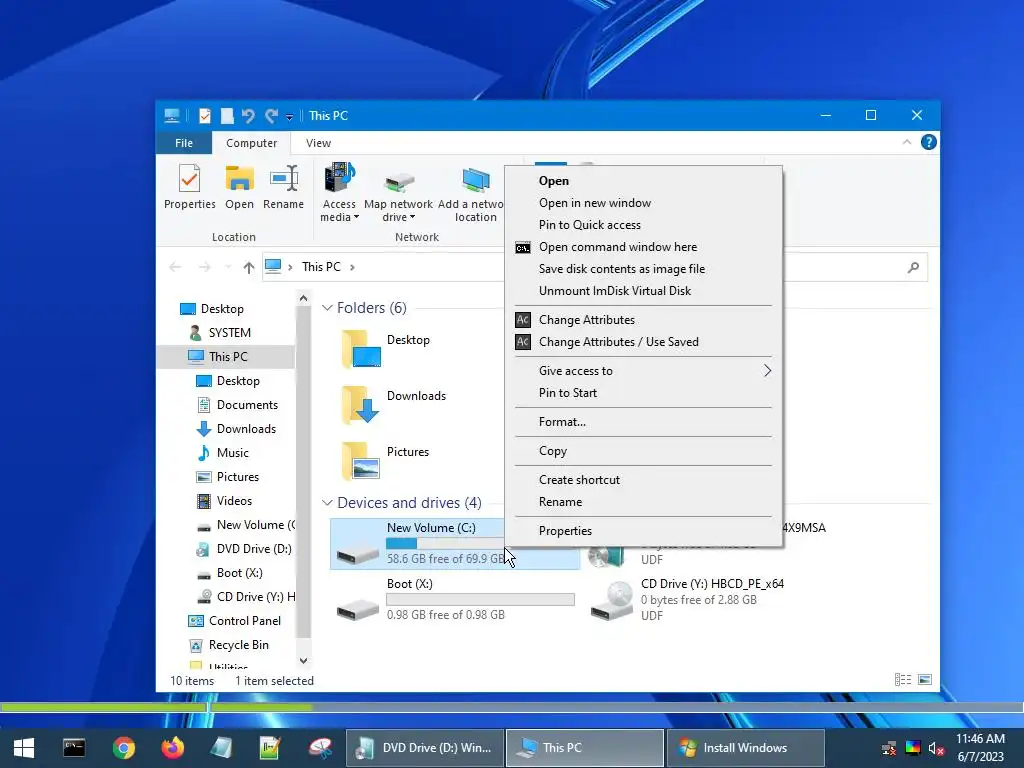This screenshot has height=768, width=1024.
Task: Open the command prompt taskbar icon
Action: (x=74, y=748)
